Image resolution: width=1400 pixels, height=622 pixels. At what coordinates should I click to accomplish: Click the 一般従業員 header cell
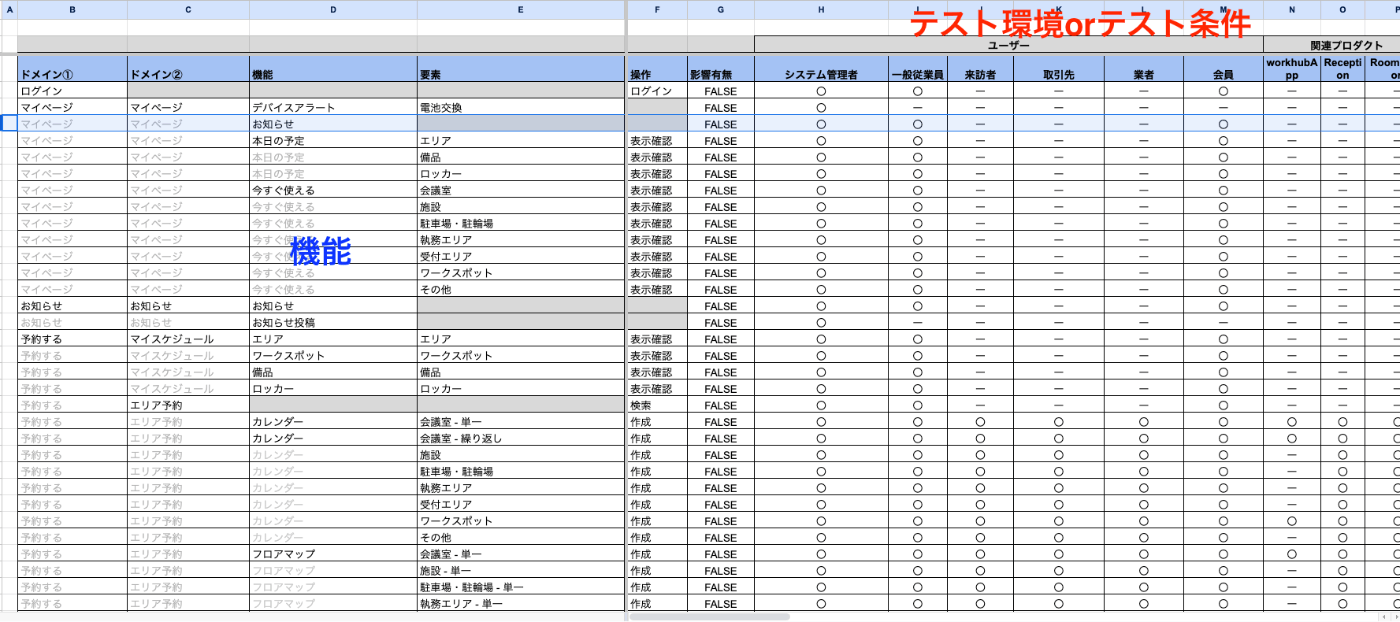point(917,68)
